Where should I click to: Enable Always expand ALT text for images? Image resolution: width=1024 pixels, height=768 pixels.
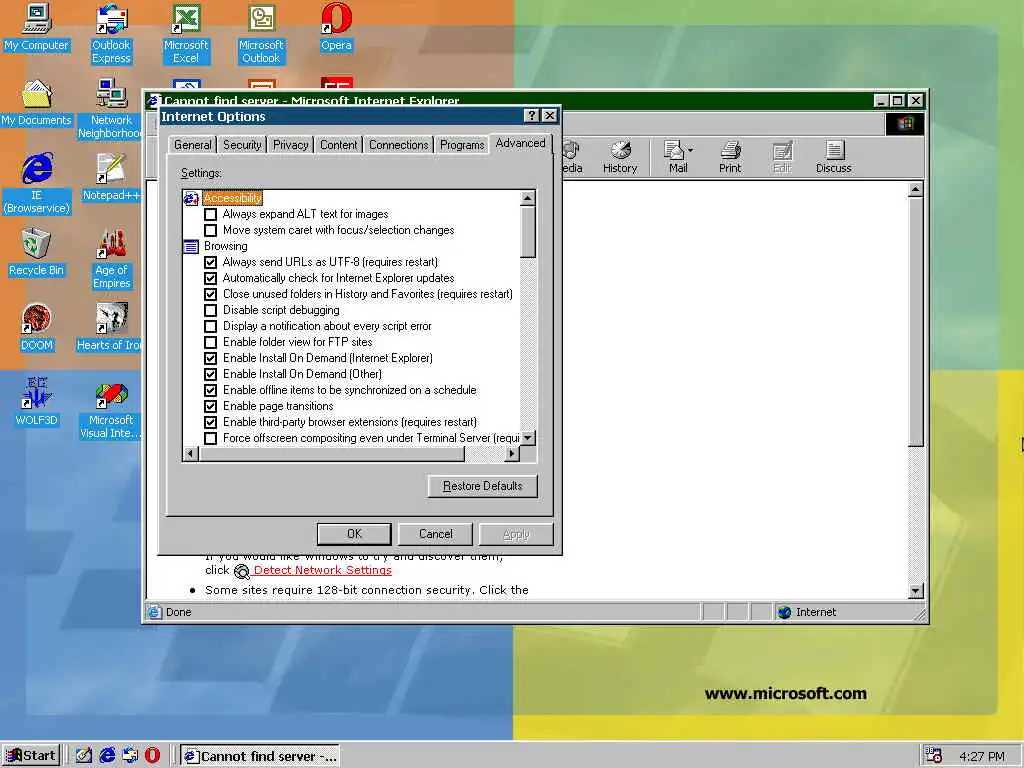[210, 214]
